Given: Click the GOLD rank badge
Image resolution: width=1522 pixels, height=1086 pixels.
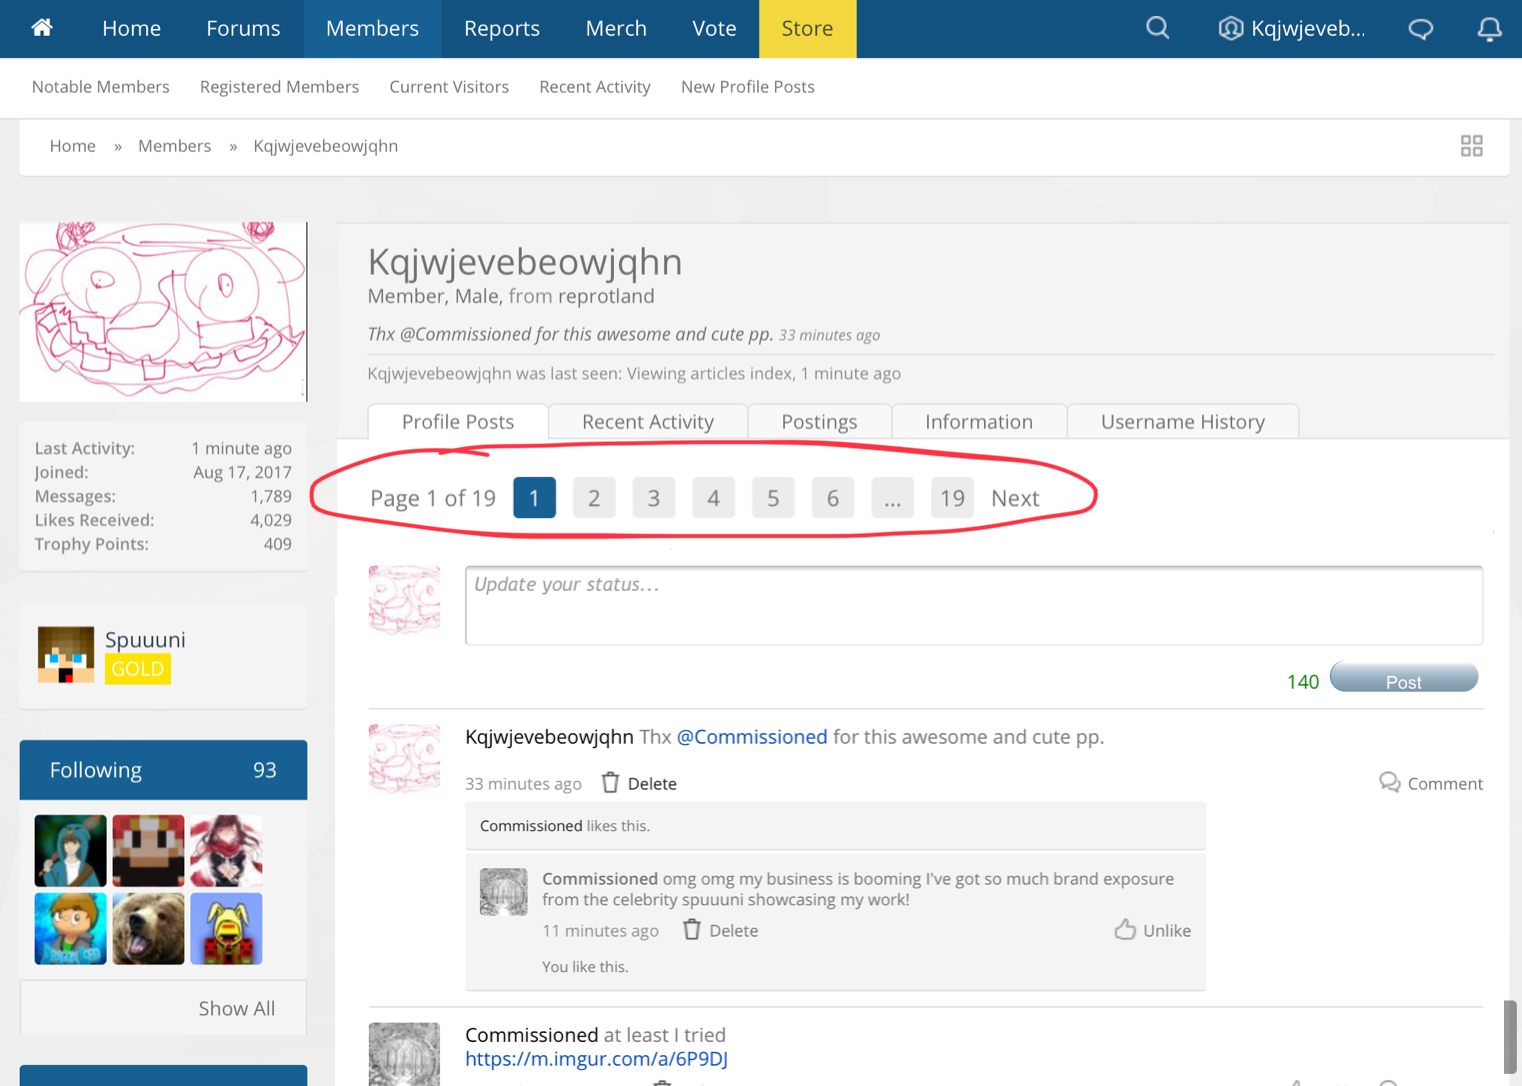Looking at the screenshot, I should [138, 669].
